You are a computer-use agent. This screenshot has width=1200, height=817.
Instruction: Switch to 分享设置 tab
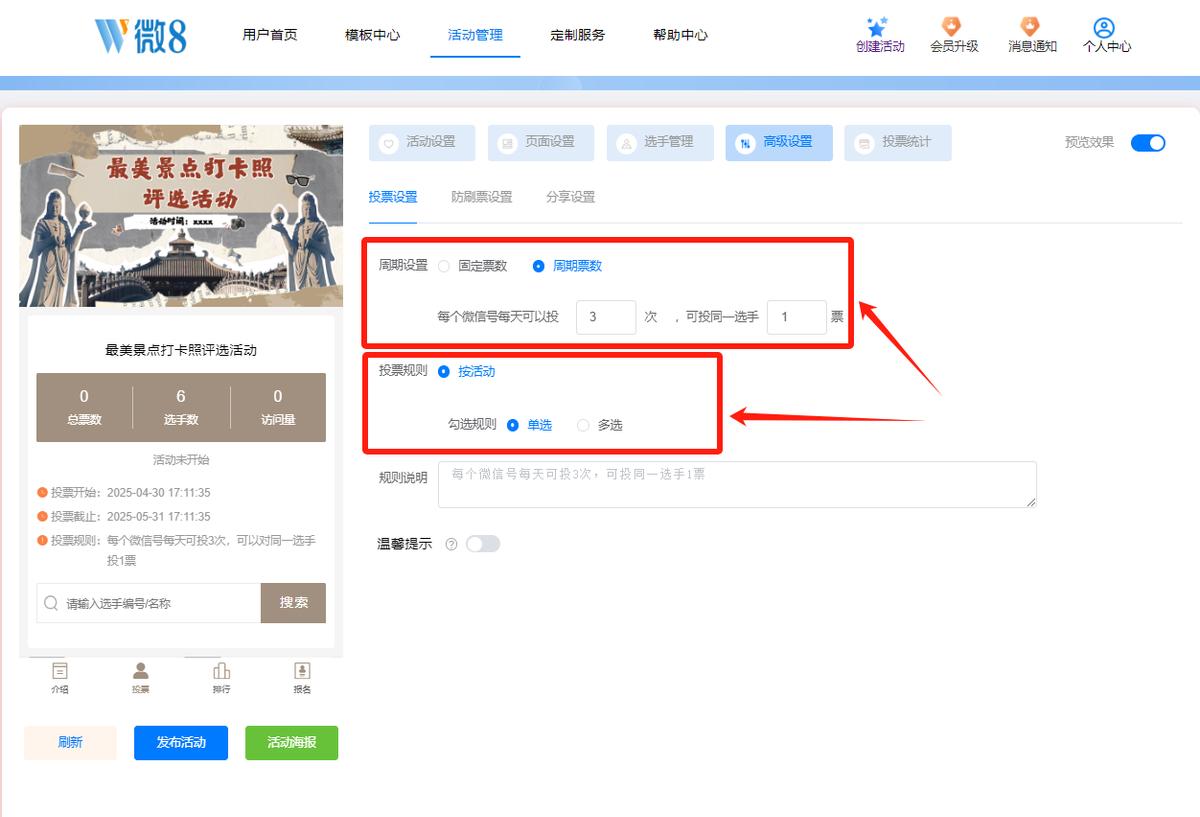[x=571, y=197]
